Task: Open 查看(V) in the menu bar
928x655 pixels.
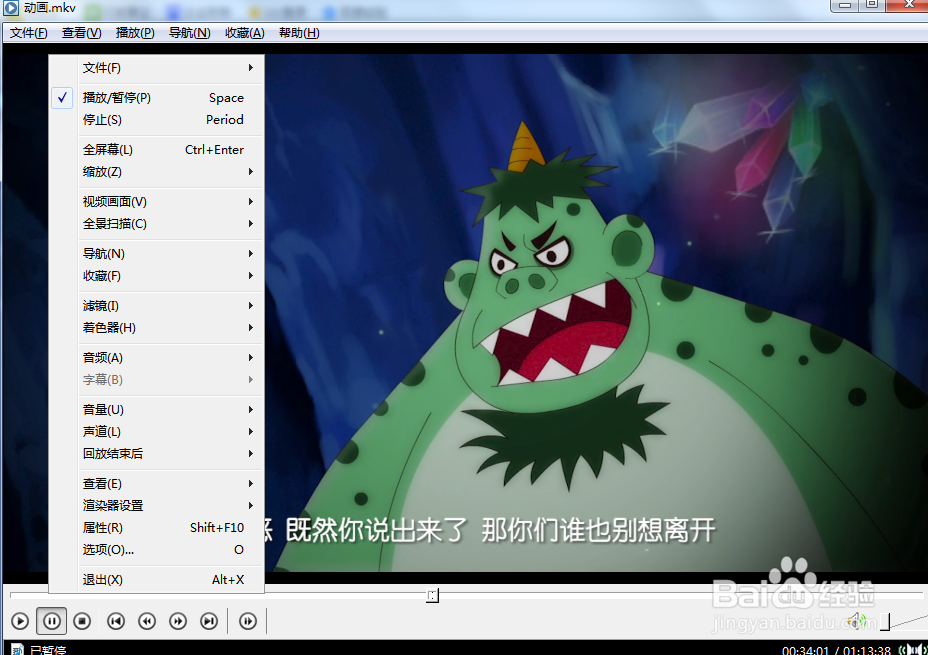Action: coord(82,33)
